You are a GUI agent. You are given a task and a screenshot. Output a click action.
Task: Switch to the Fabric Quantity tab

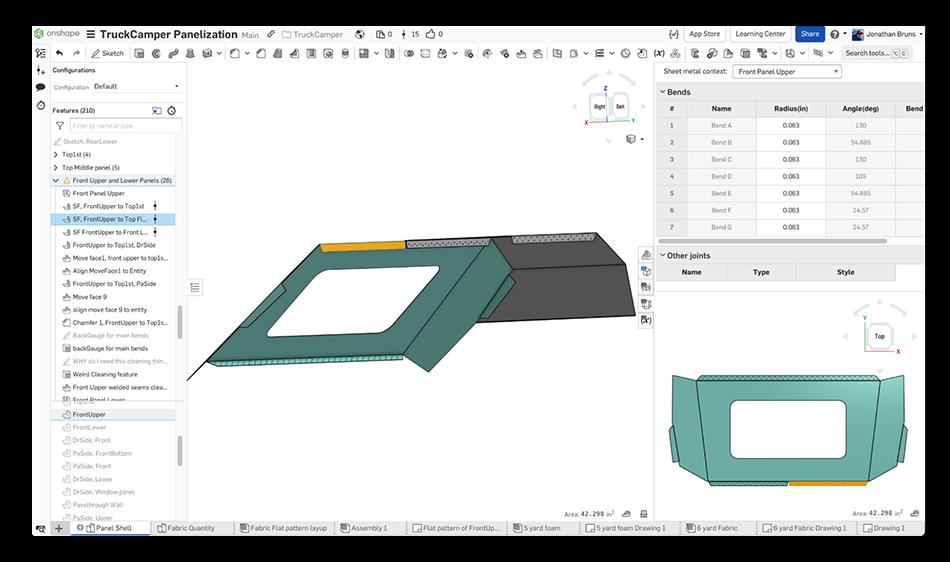[x=190, y=528]
